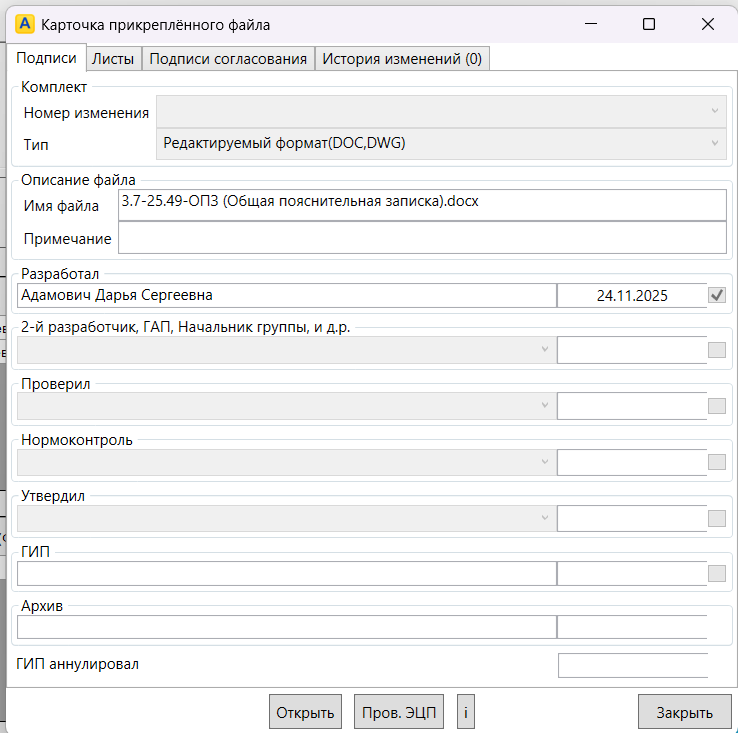The image size is (738, 733).
Task: Click the Имя файла input field
Action: 422,205
